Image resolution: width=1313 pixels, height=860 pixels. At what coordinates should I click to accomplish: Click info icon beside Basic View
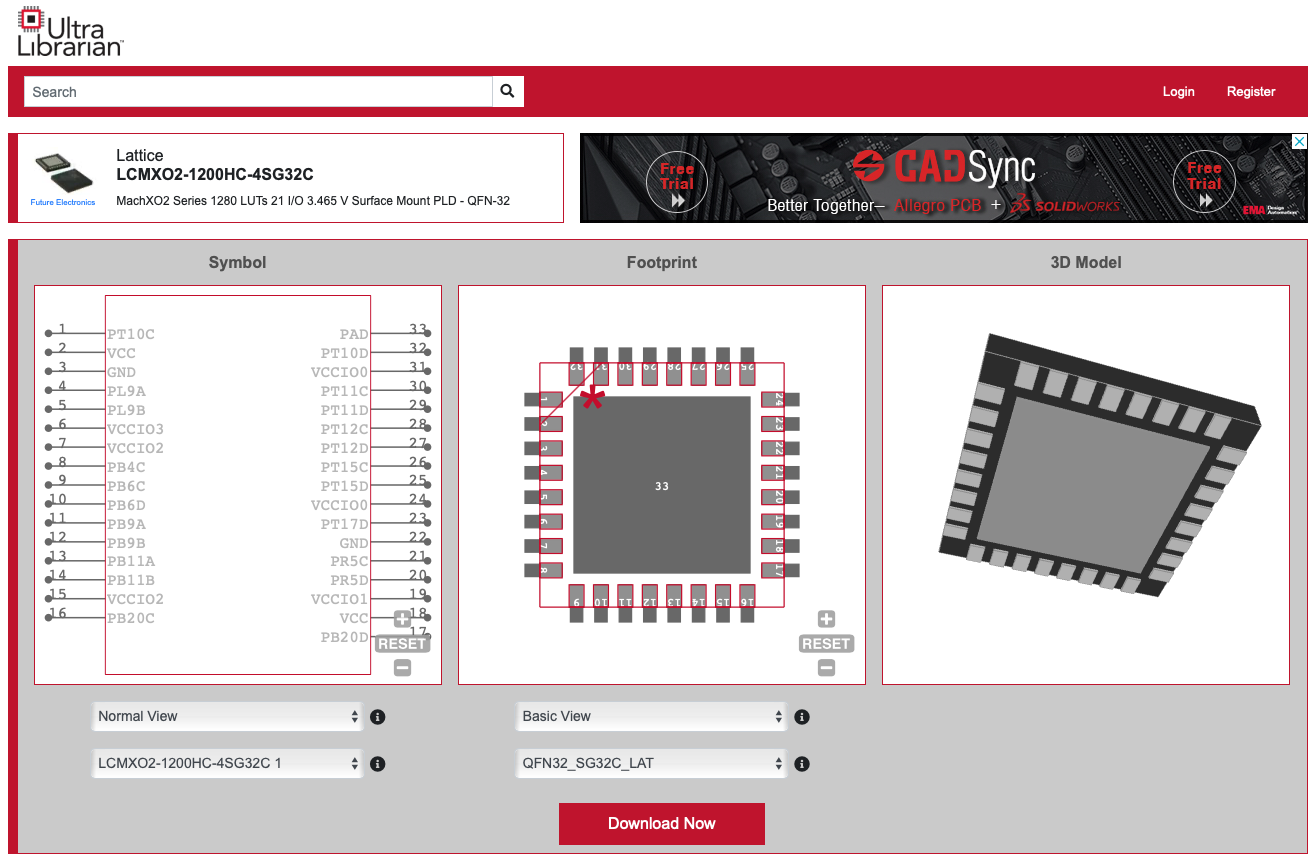pyautogui.click(x=802, y=717)
